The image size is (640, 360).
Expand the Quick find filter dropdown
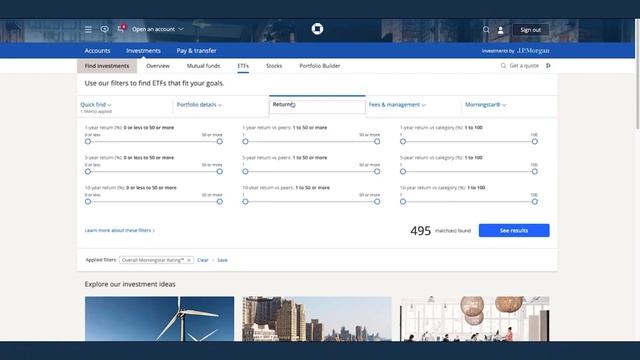pos(96,105)
